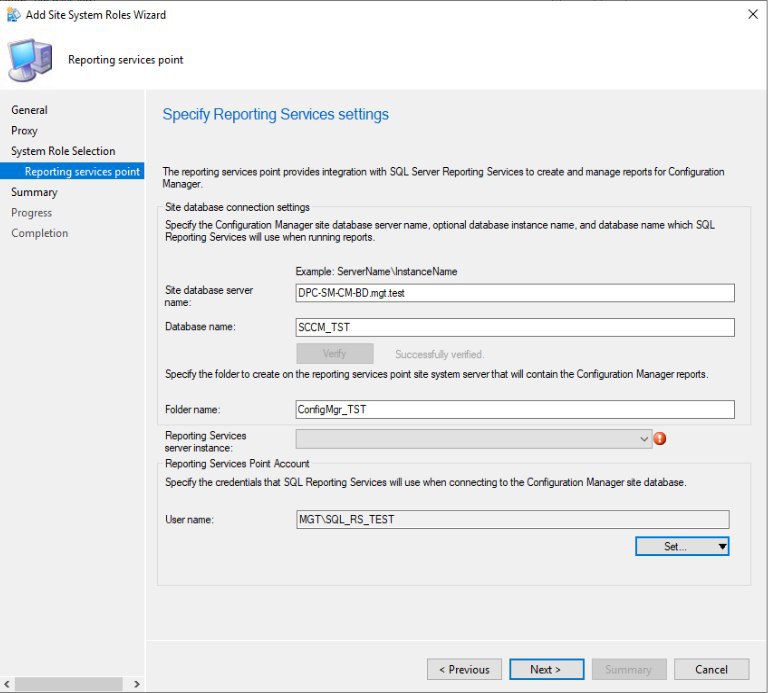
Task: Click the 'Reporting Services server instance:' label
Action: [x=206, y=442]
